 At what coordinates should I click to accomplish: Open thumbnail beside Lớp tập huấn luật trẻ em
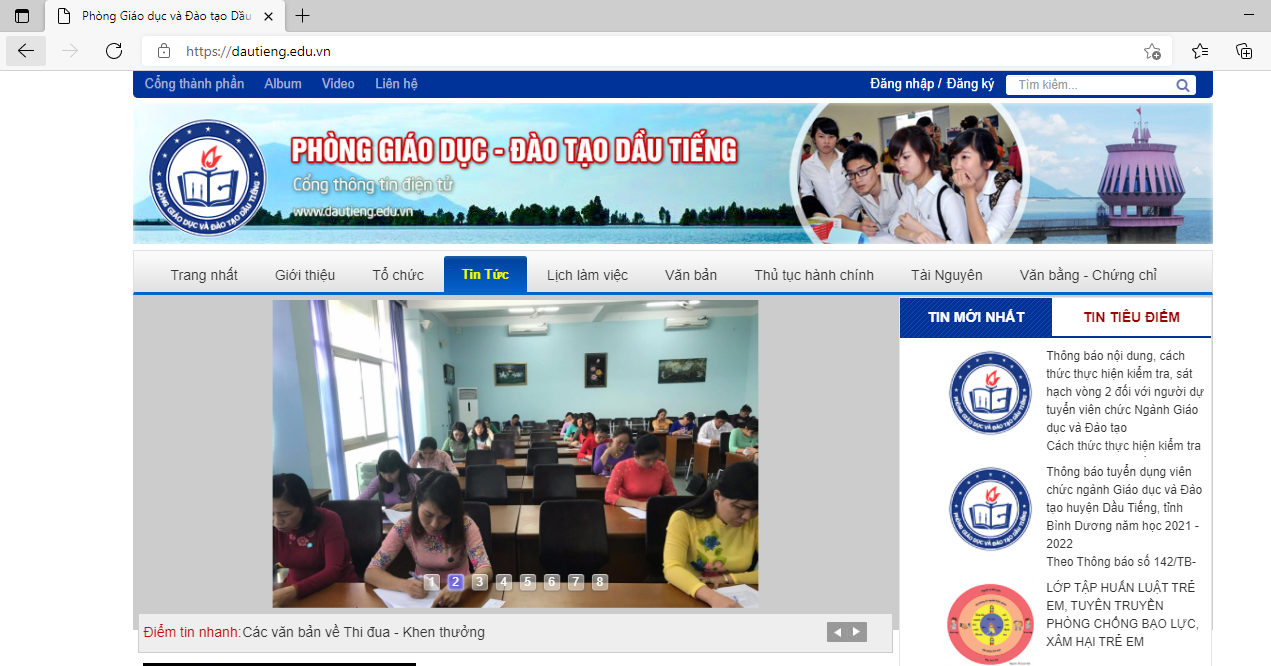point(990,625)
